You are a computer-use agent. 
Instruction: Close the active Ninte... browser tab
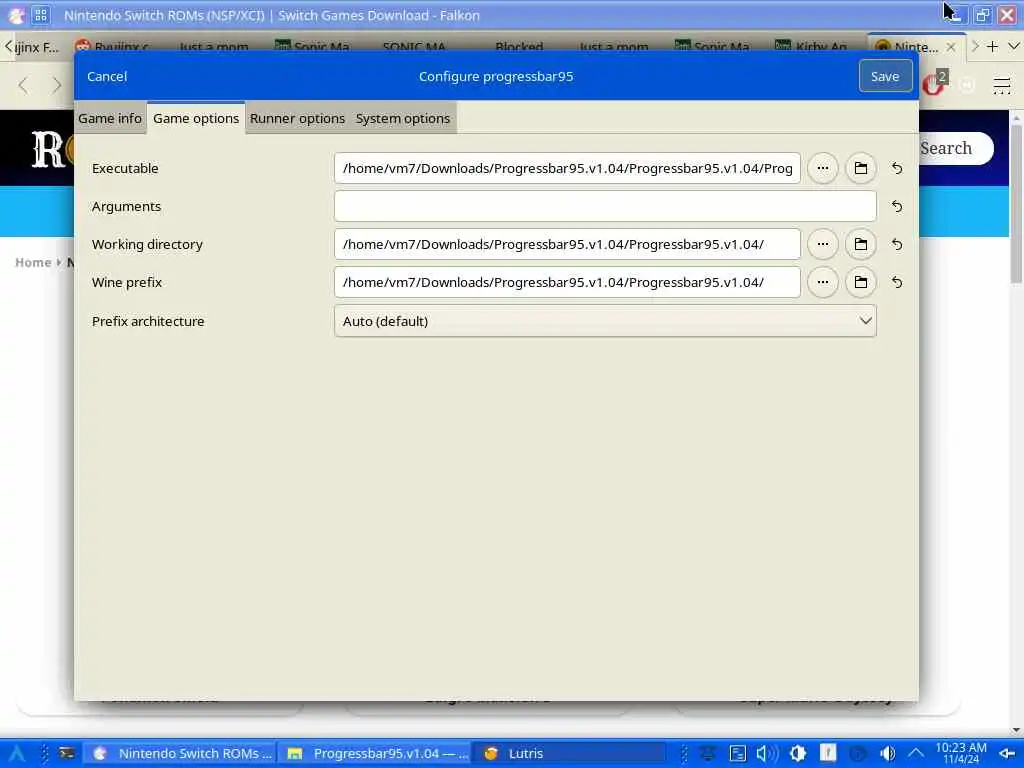coord(951,47)
